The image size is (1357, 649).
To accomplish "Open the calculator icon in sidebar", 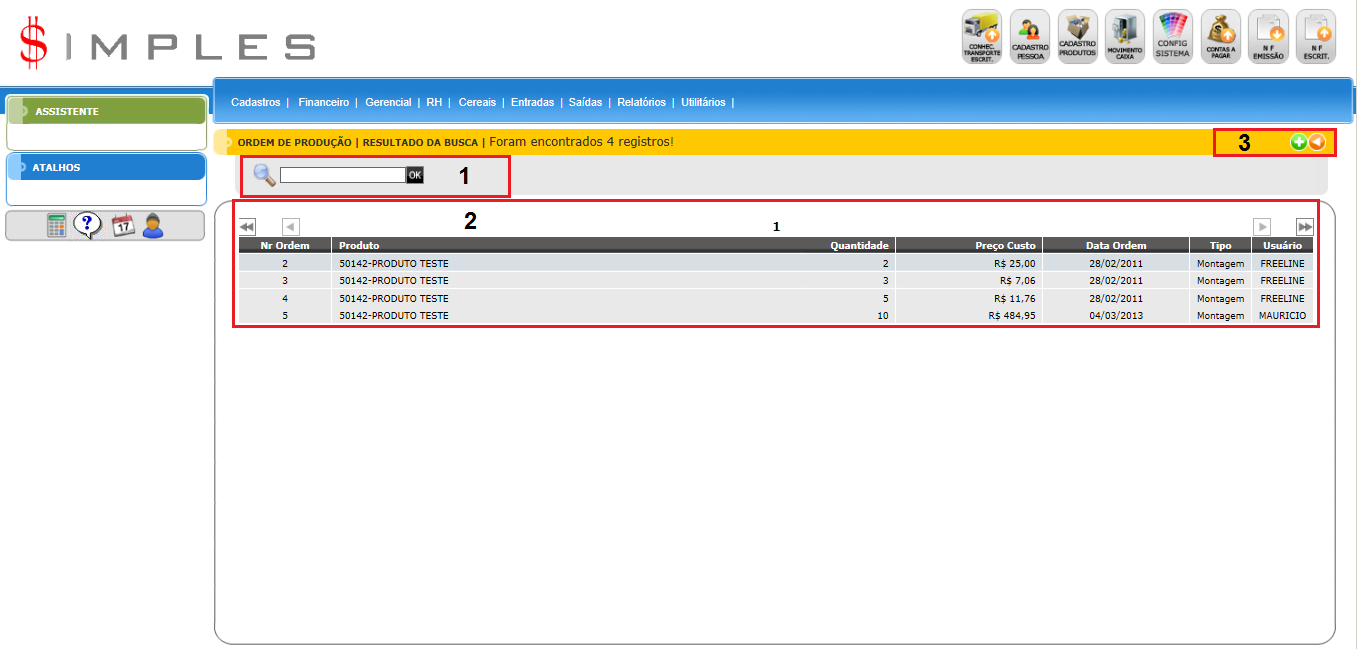I will pos(57,226).
